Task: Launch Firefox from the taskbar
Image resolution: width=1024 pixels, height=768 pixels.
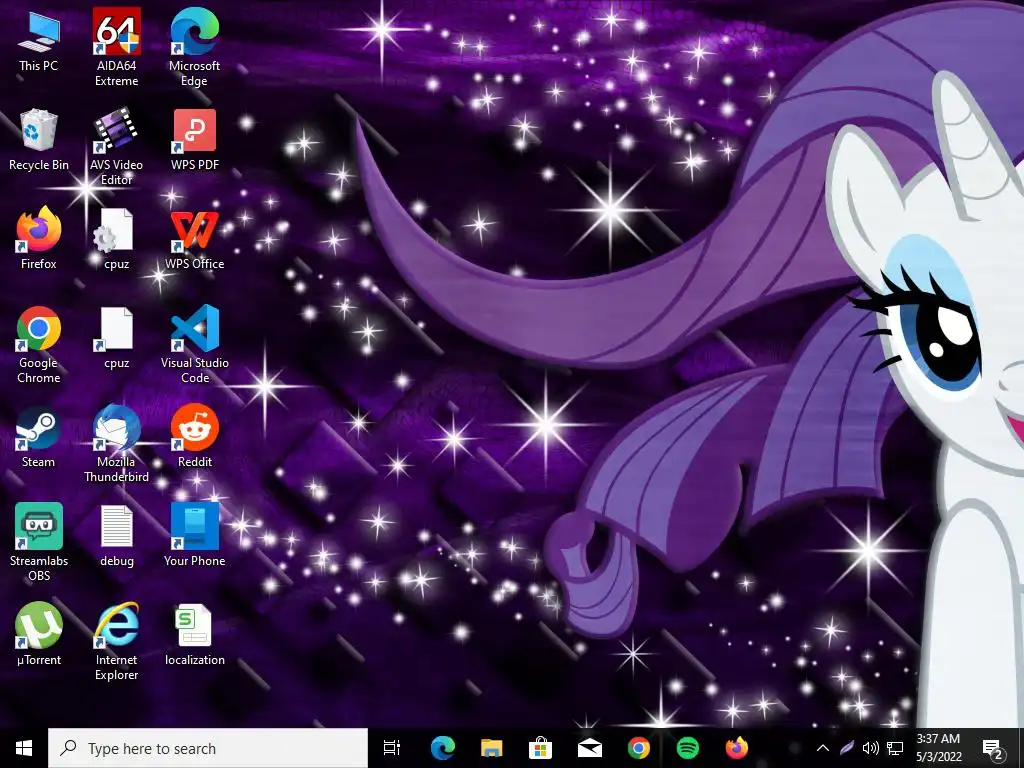Action: click(737, 748)
